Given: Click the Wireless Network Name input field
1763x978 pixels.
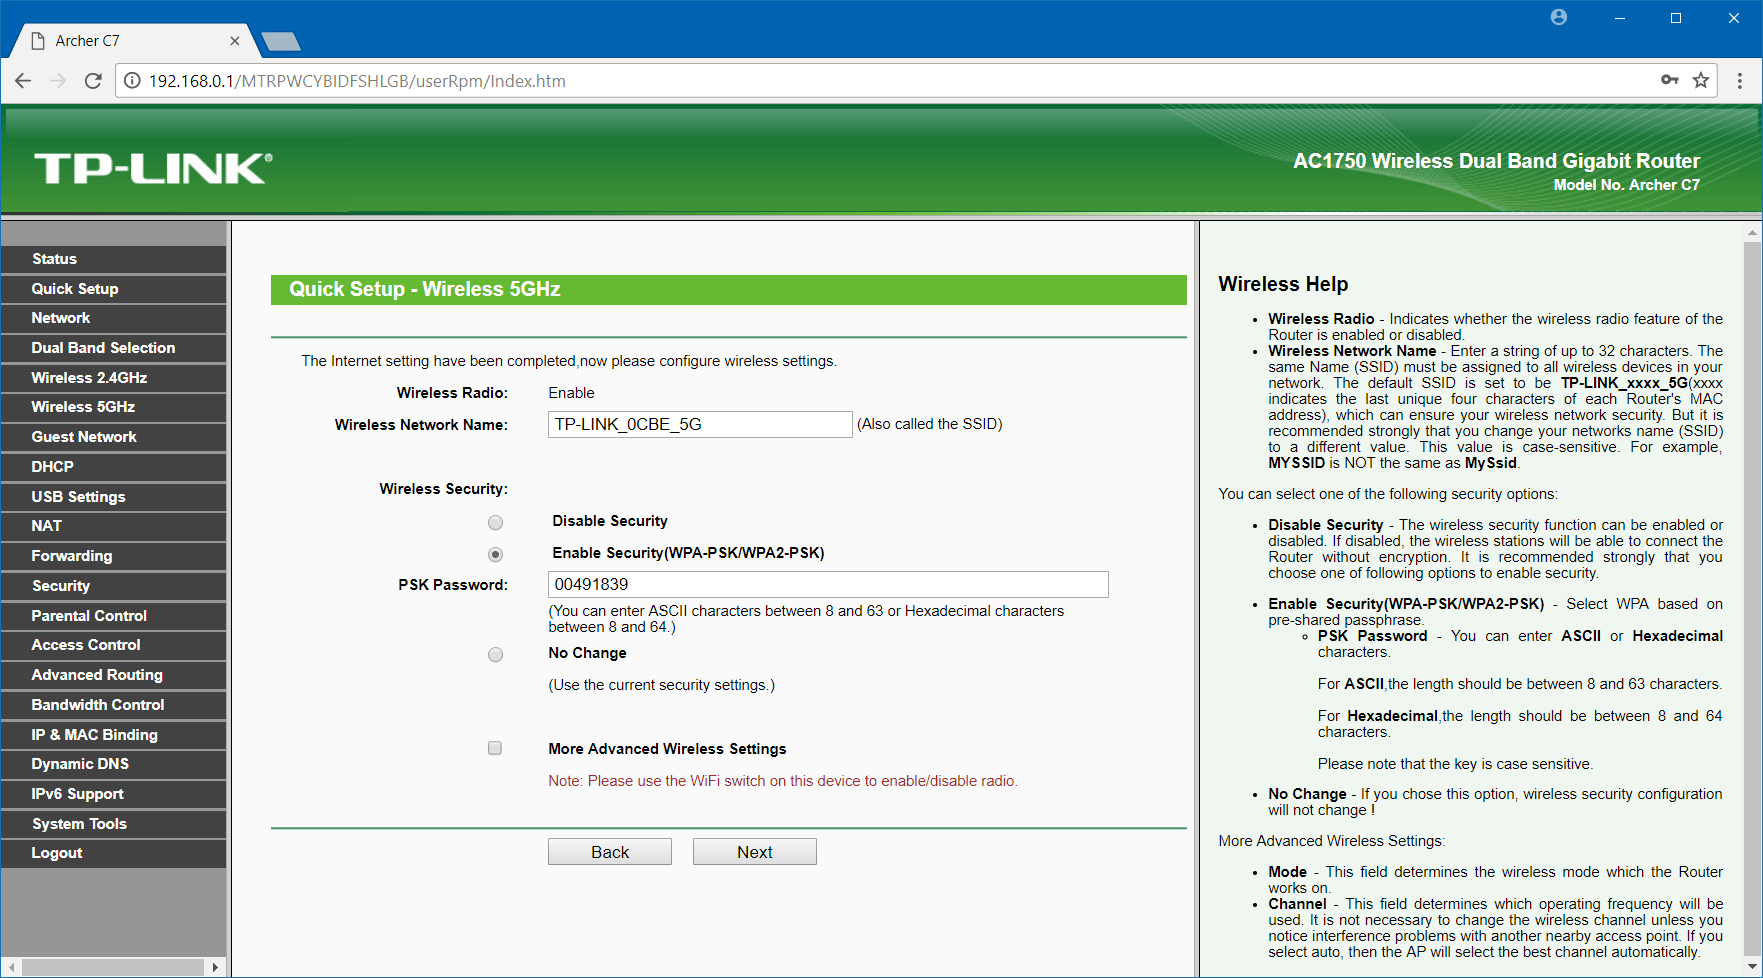Looking at the screenshot, I should tap(700, 424).
